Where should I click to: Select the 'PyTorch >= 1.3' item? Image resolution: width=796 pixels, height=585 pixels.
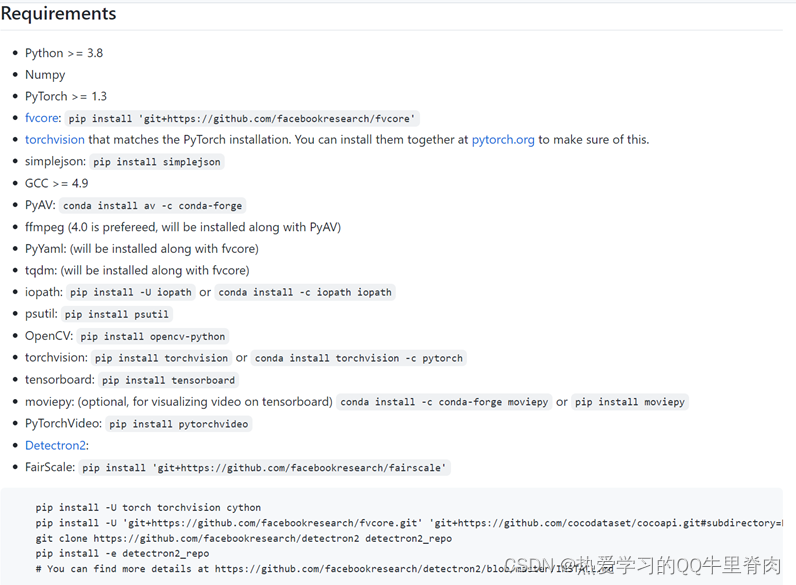pyautogui.click(x=66, y=96)
